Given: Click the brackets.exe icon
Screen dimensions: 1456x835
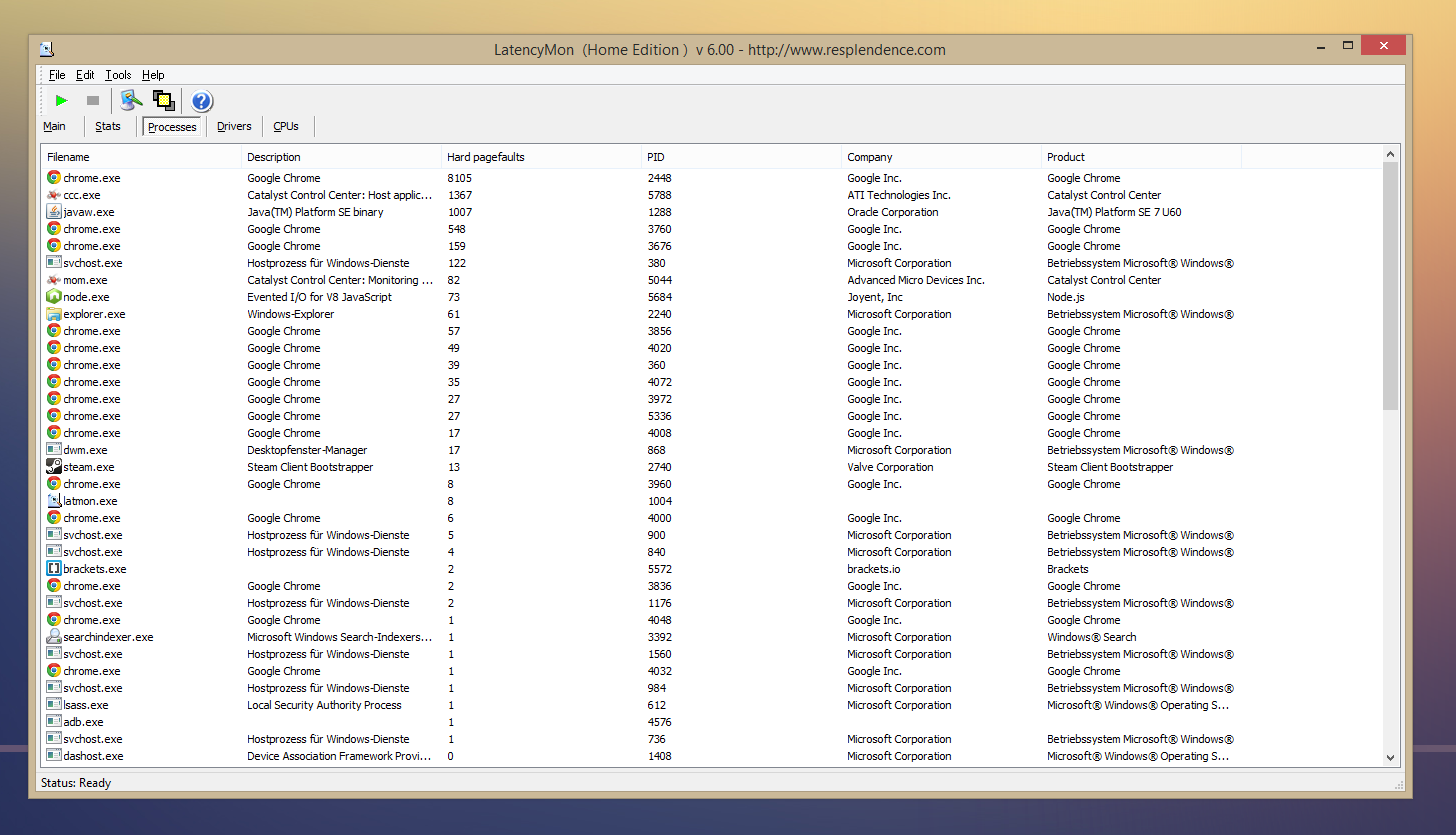Looking at the screenshot, I should click(x=54, y=569).
